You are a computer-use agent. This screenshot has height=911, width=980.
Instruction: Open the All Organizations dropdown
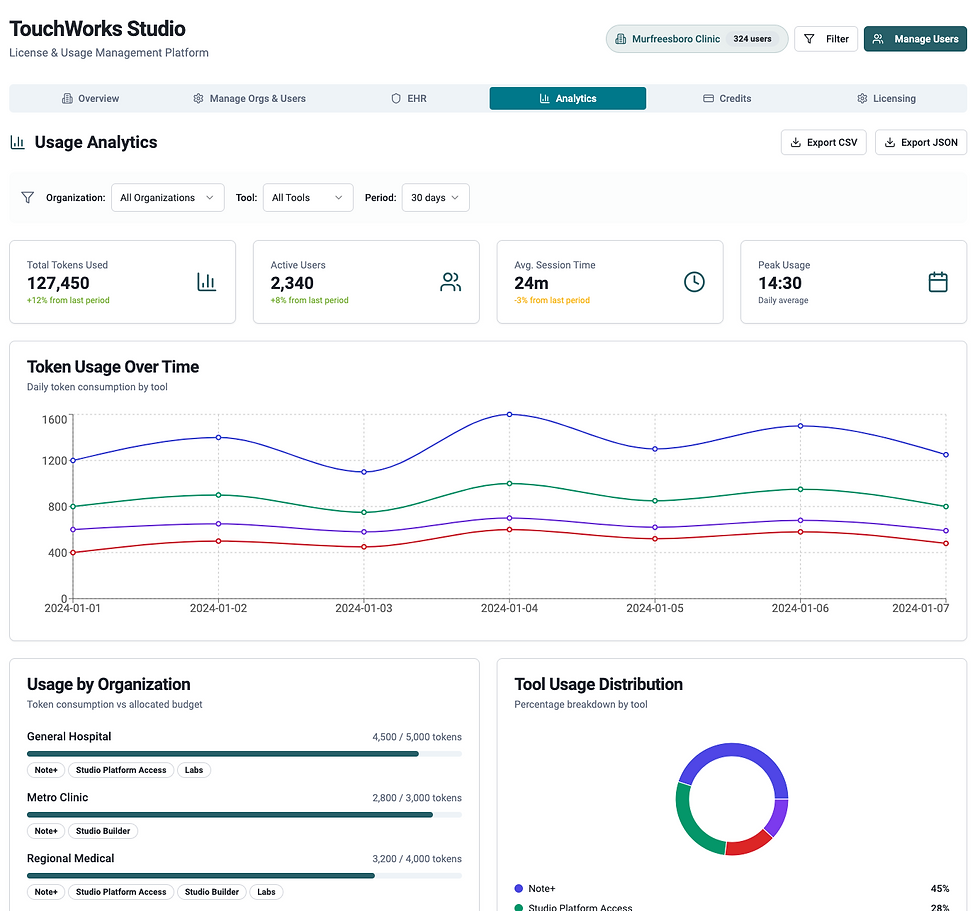coord(167,198)
